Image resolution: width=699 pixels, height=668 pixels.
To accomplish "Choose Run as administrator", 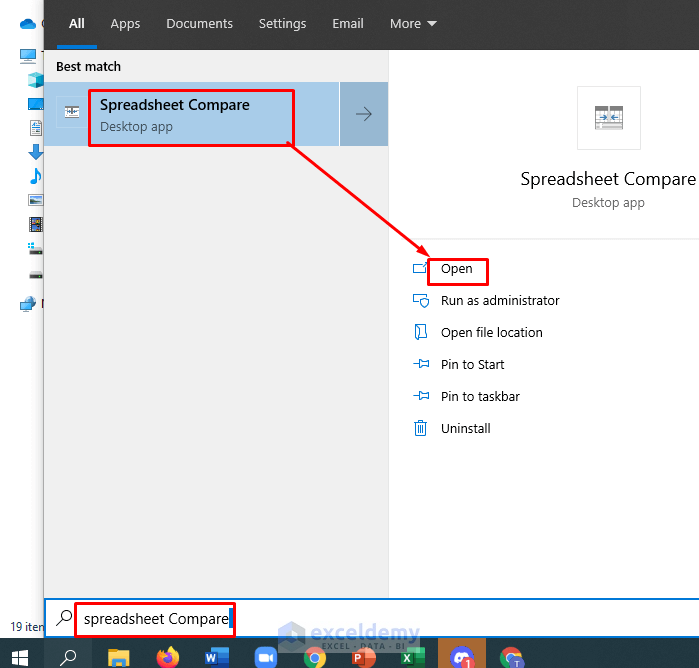I will click(500, 301).
